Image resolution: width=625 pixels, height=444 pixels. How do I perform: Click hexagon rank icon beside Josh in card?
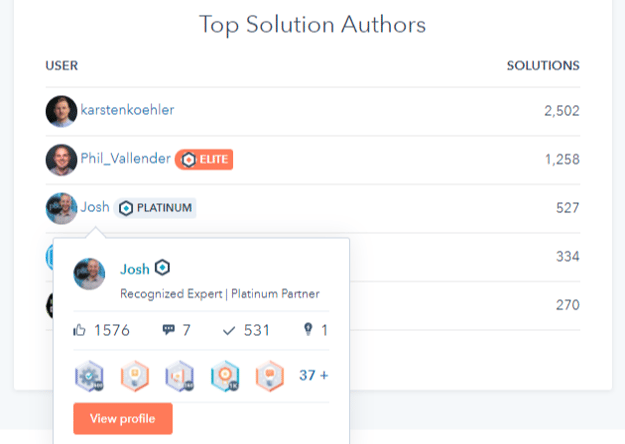click(162, 268)
